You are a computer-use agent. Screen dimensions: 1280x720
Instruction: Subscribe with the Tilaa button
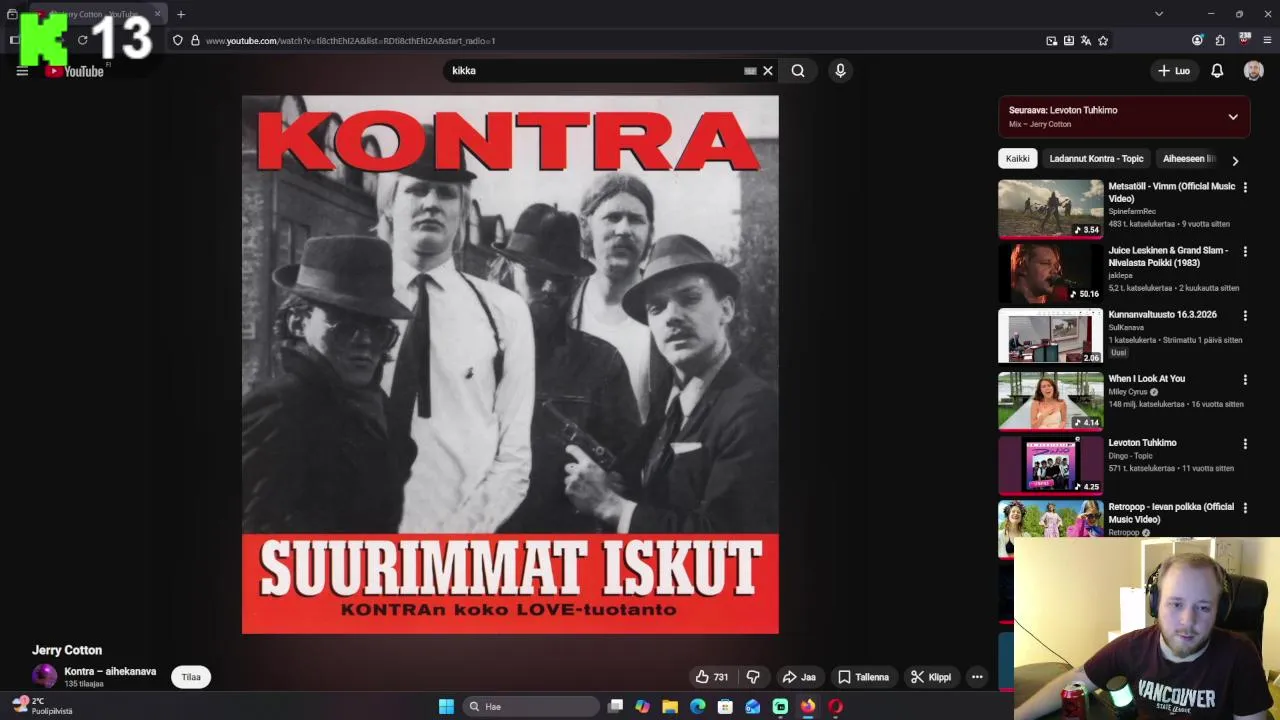coord(191,677)
